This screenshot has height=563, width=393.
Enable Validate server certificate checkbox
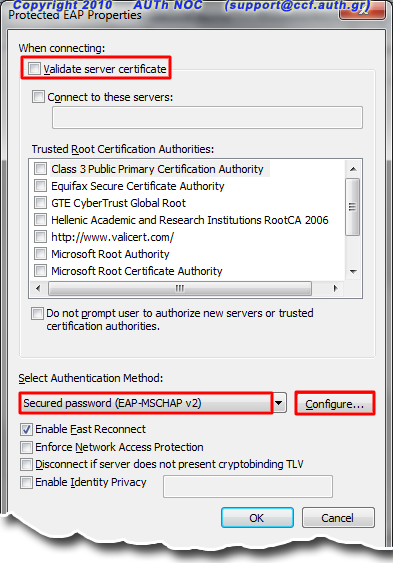pyautogui.click(x=35, y=68)
